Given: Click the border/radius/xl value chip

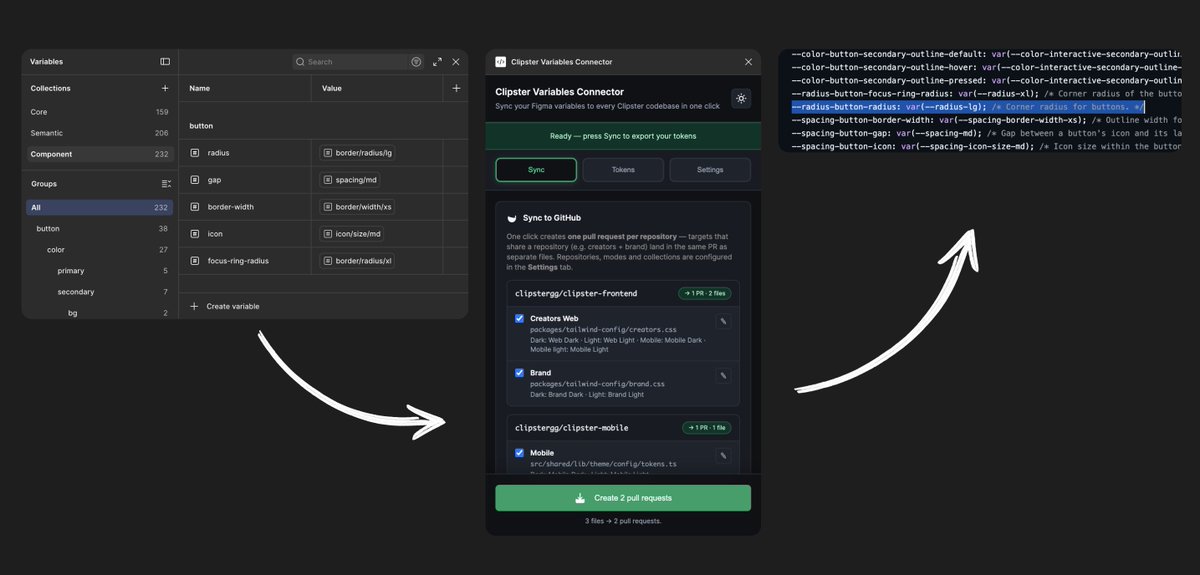Looking at the screenshot, I should coord(358,261).
